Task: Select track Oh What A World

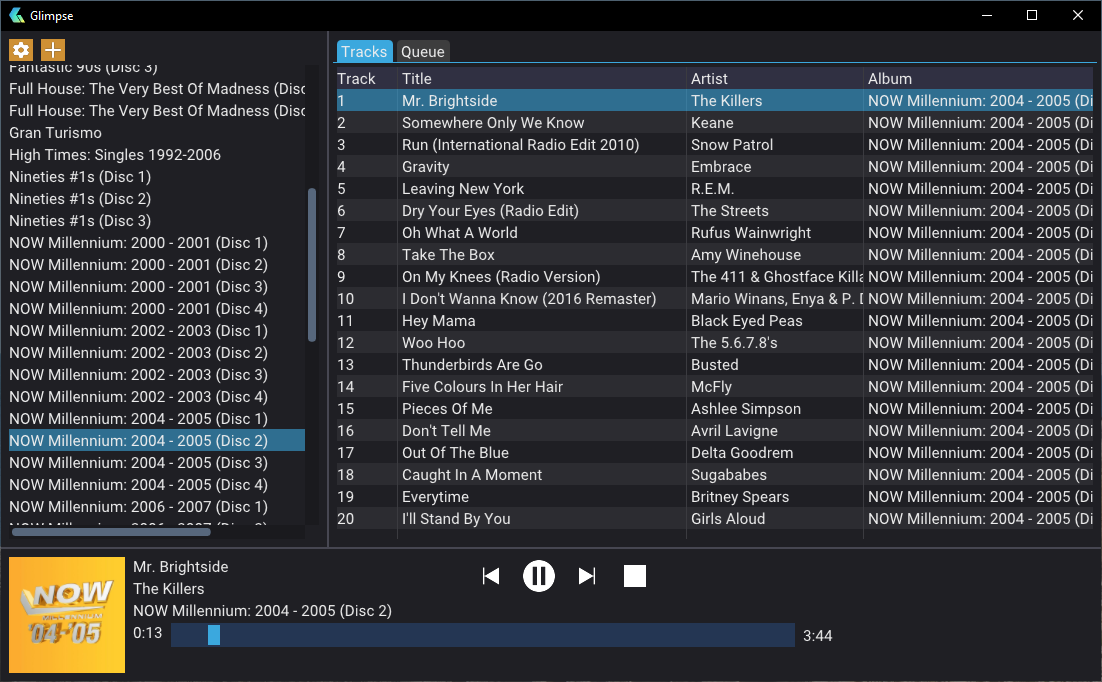Action: [x=715, y=233]
